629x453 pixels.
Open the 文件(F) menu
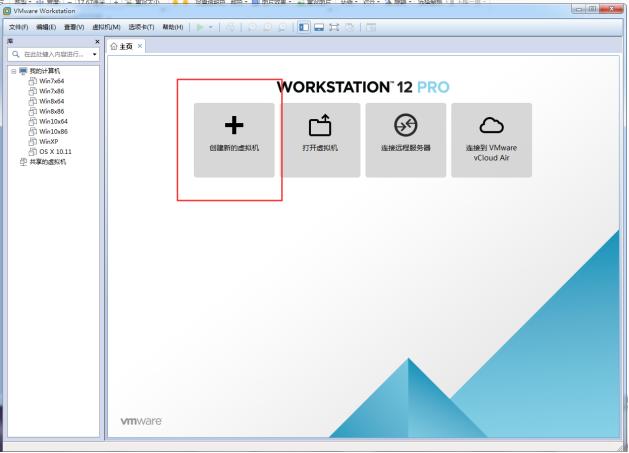[x=18, y=27]
